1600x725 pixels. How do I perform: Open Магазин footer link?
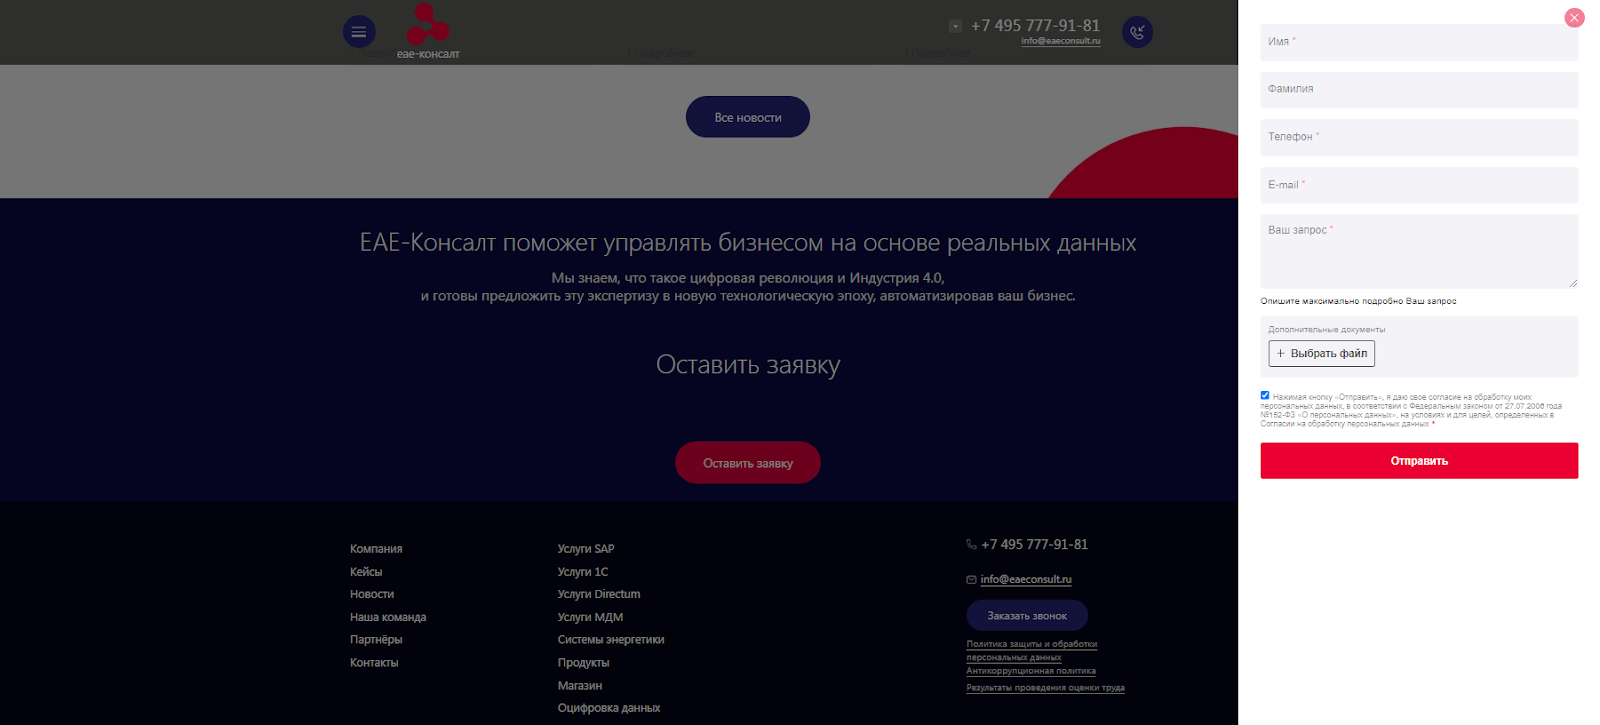(x=580, y=686)
